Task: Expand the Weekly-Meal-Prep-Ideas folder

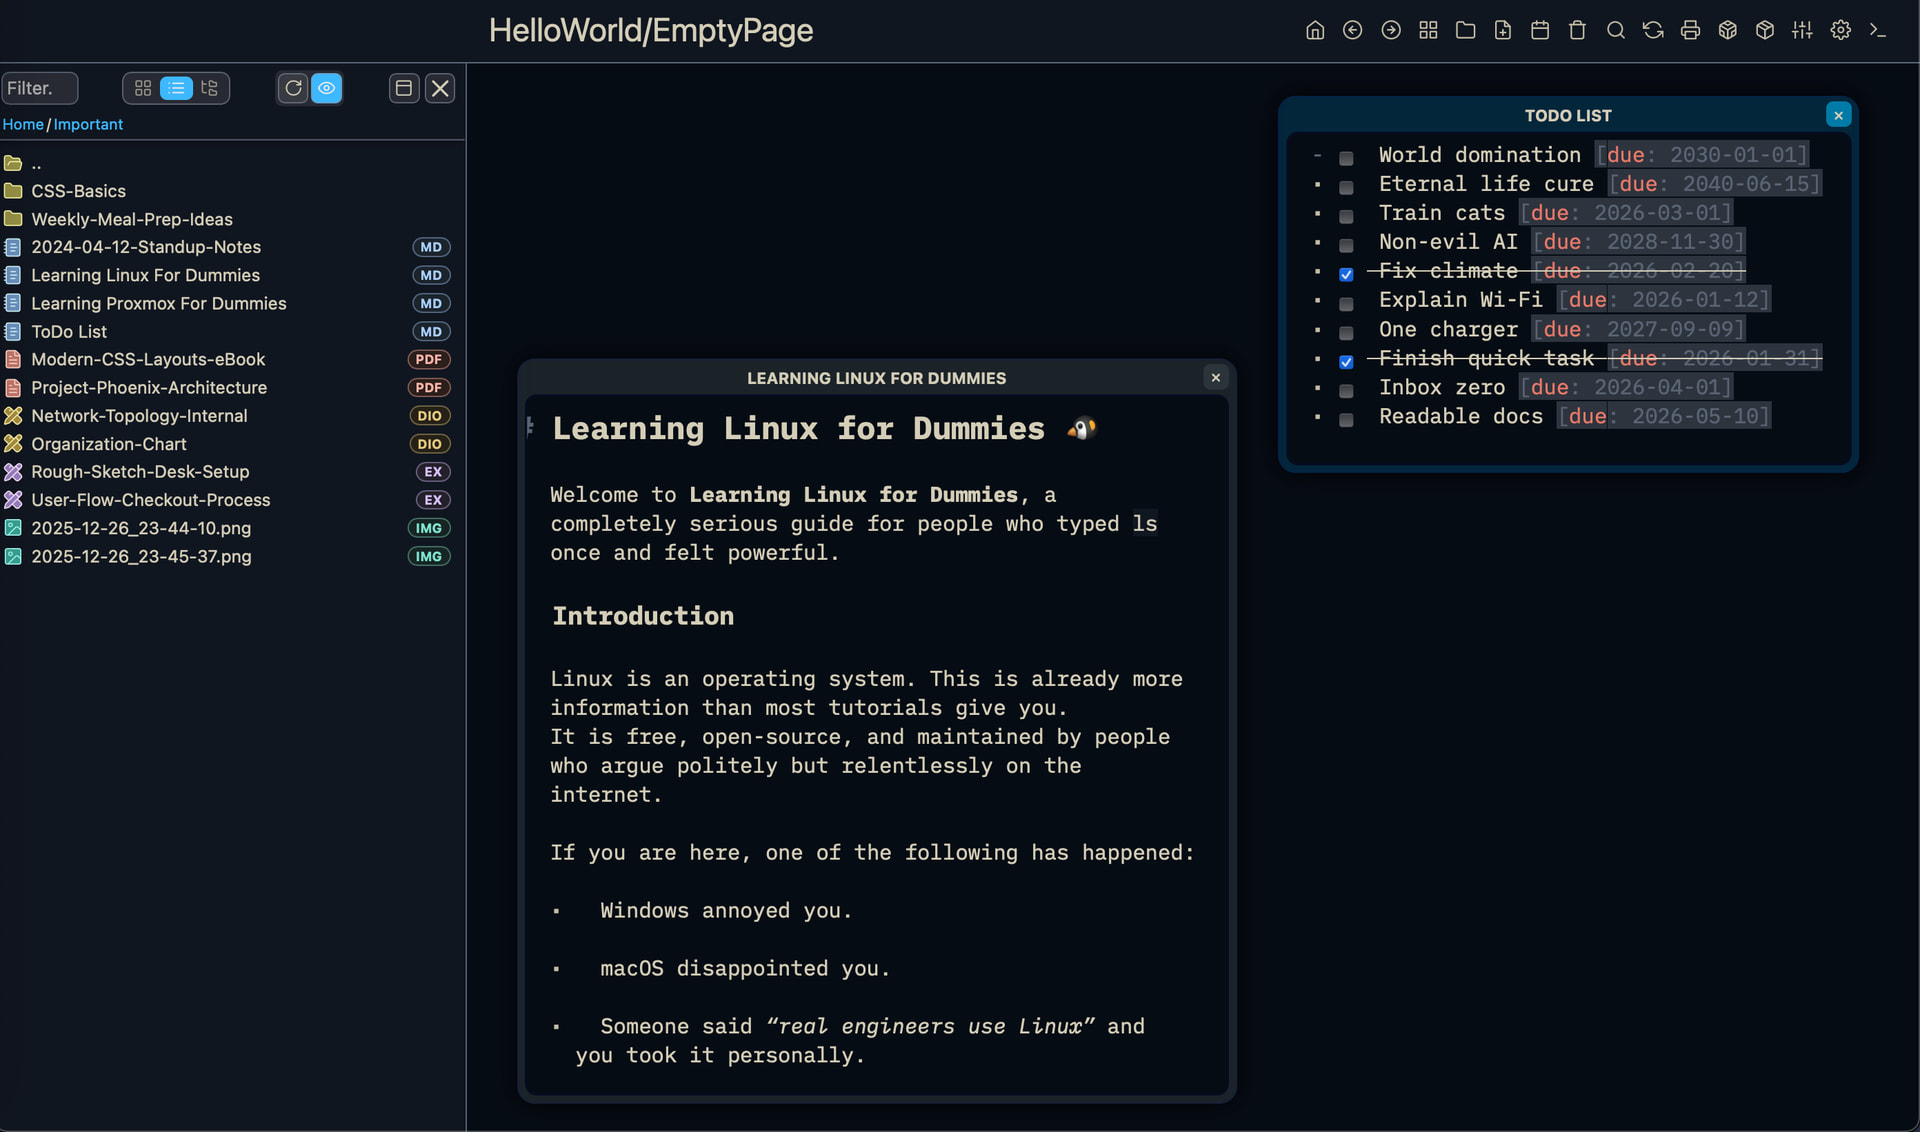Action: (131, 219)
